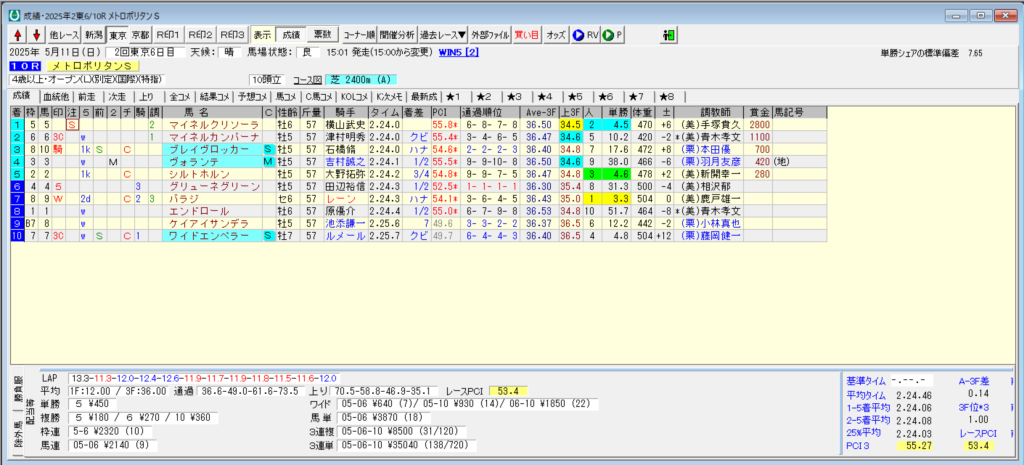This screenshot has height=465, width=1024.
Task: Click the green play P button
Action: click(x=613, y=35)
